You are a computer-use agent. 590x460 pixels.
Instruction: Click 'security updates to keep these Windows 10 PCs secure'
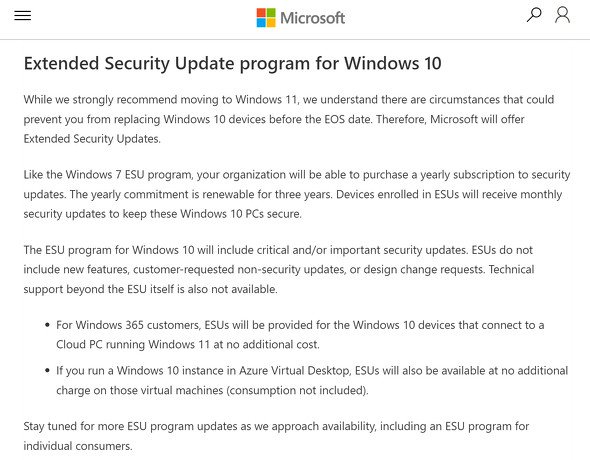(x=163, y=214)
